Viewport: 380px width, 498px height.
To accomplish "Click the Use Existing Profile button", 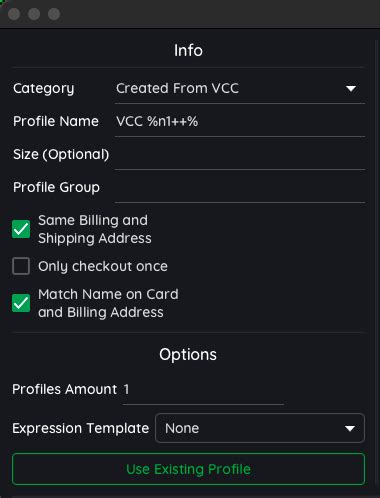I will [x=188, y=469].
